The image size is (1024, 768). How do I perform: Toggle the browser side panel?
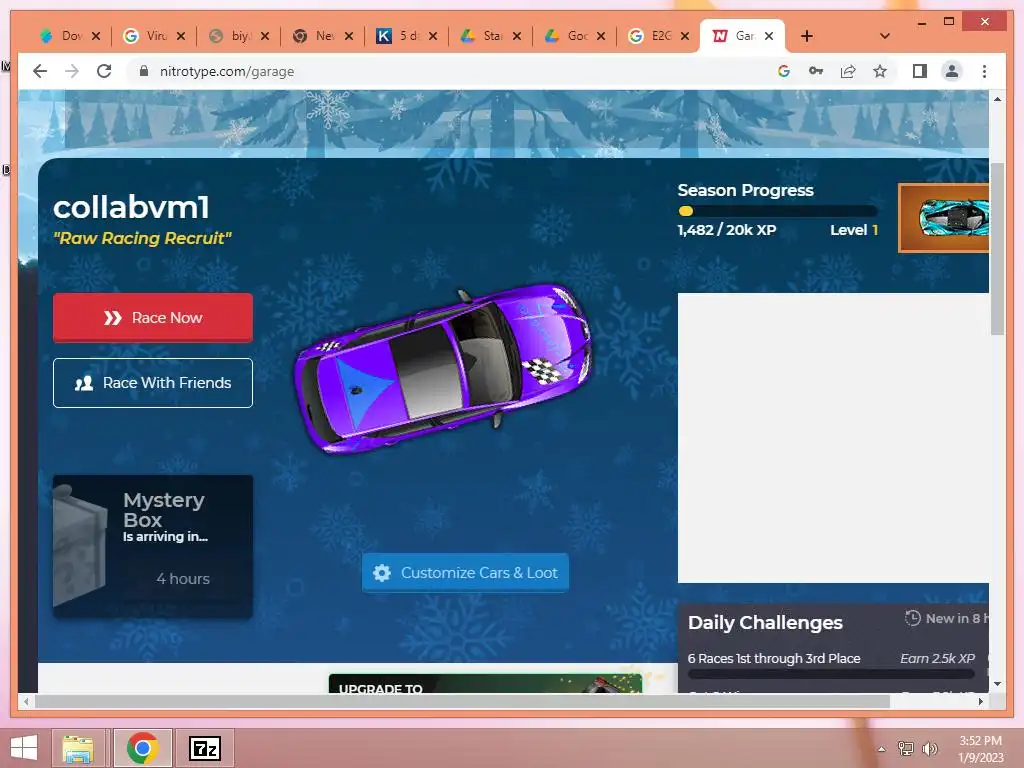[x=920, y=71]
